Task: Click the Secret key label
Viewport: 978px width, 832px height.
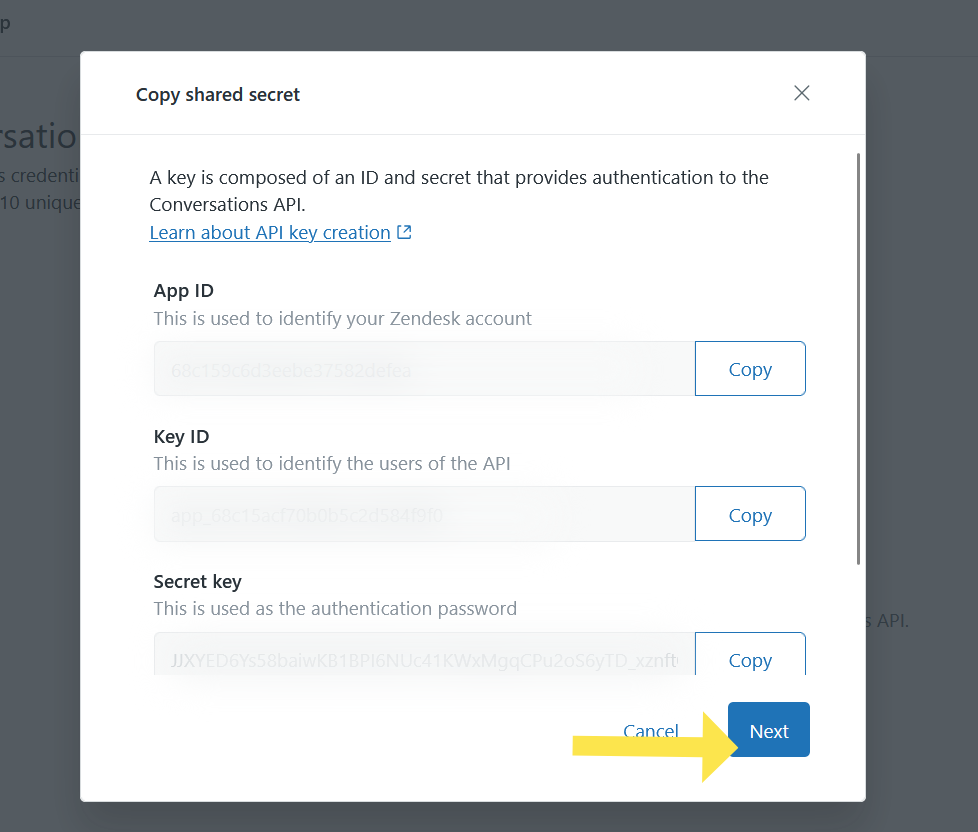Action: [x=198, y=581]
